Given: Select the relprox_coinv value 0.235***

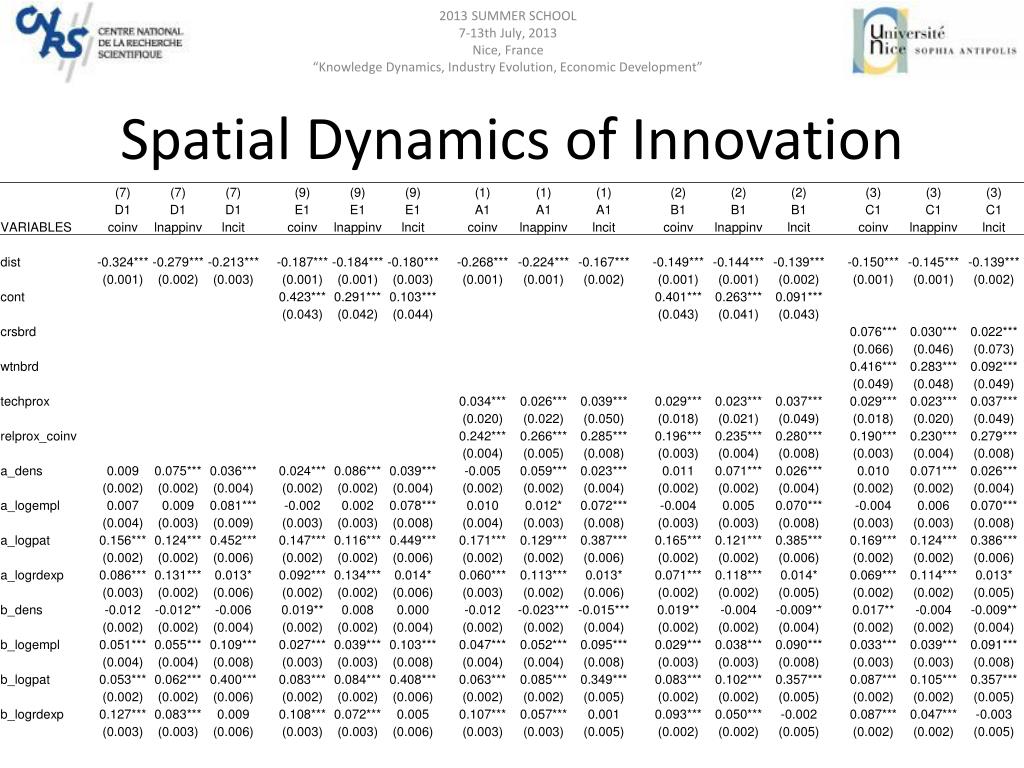Looking at the screenshot, I should (x=738, y=436).
